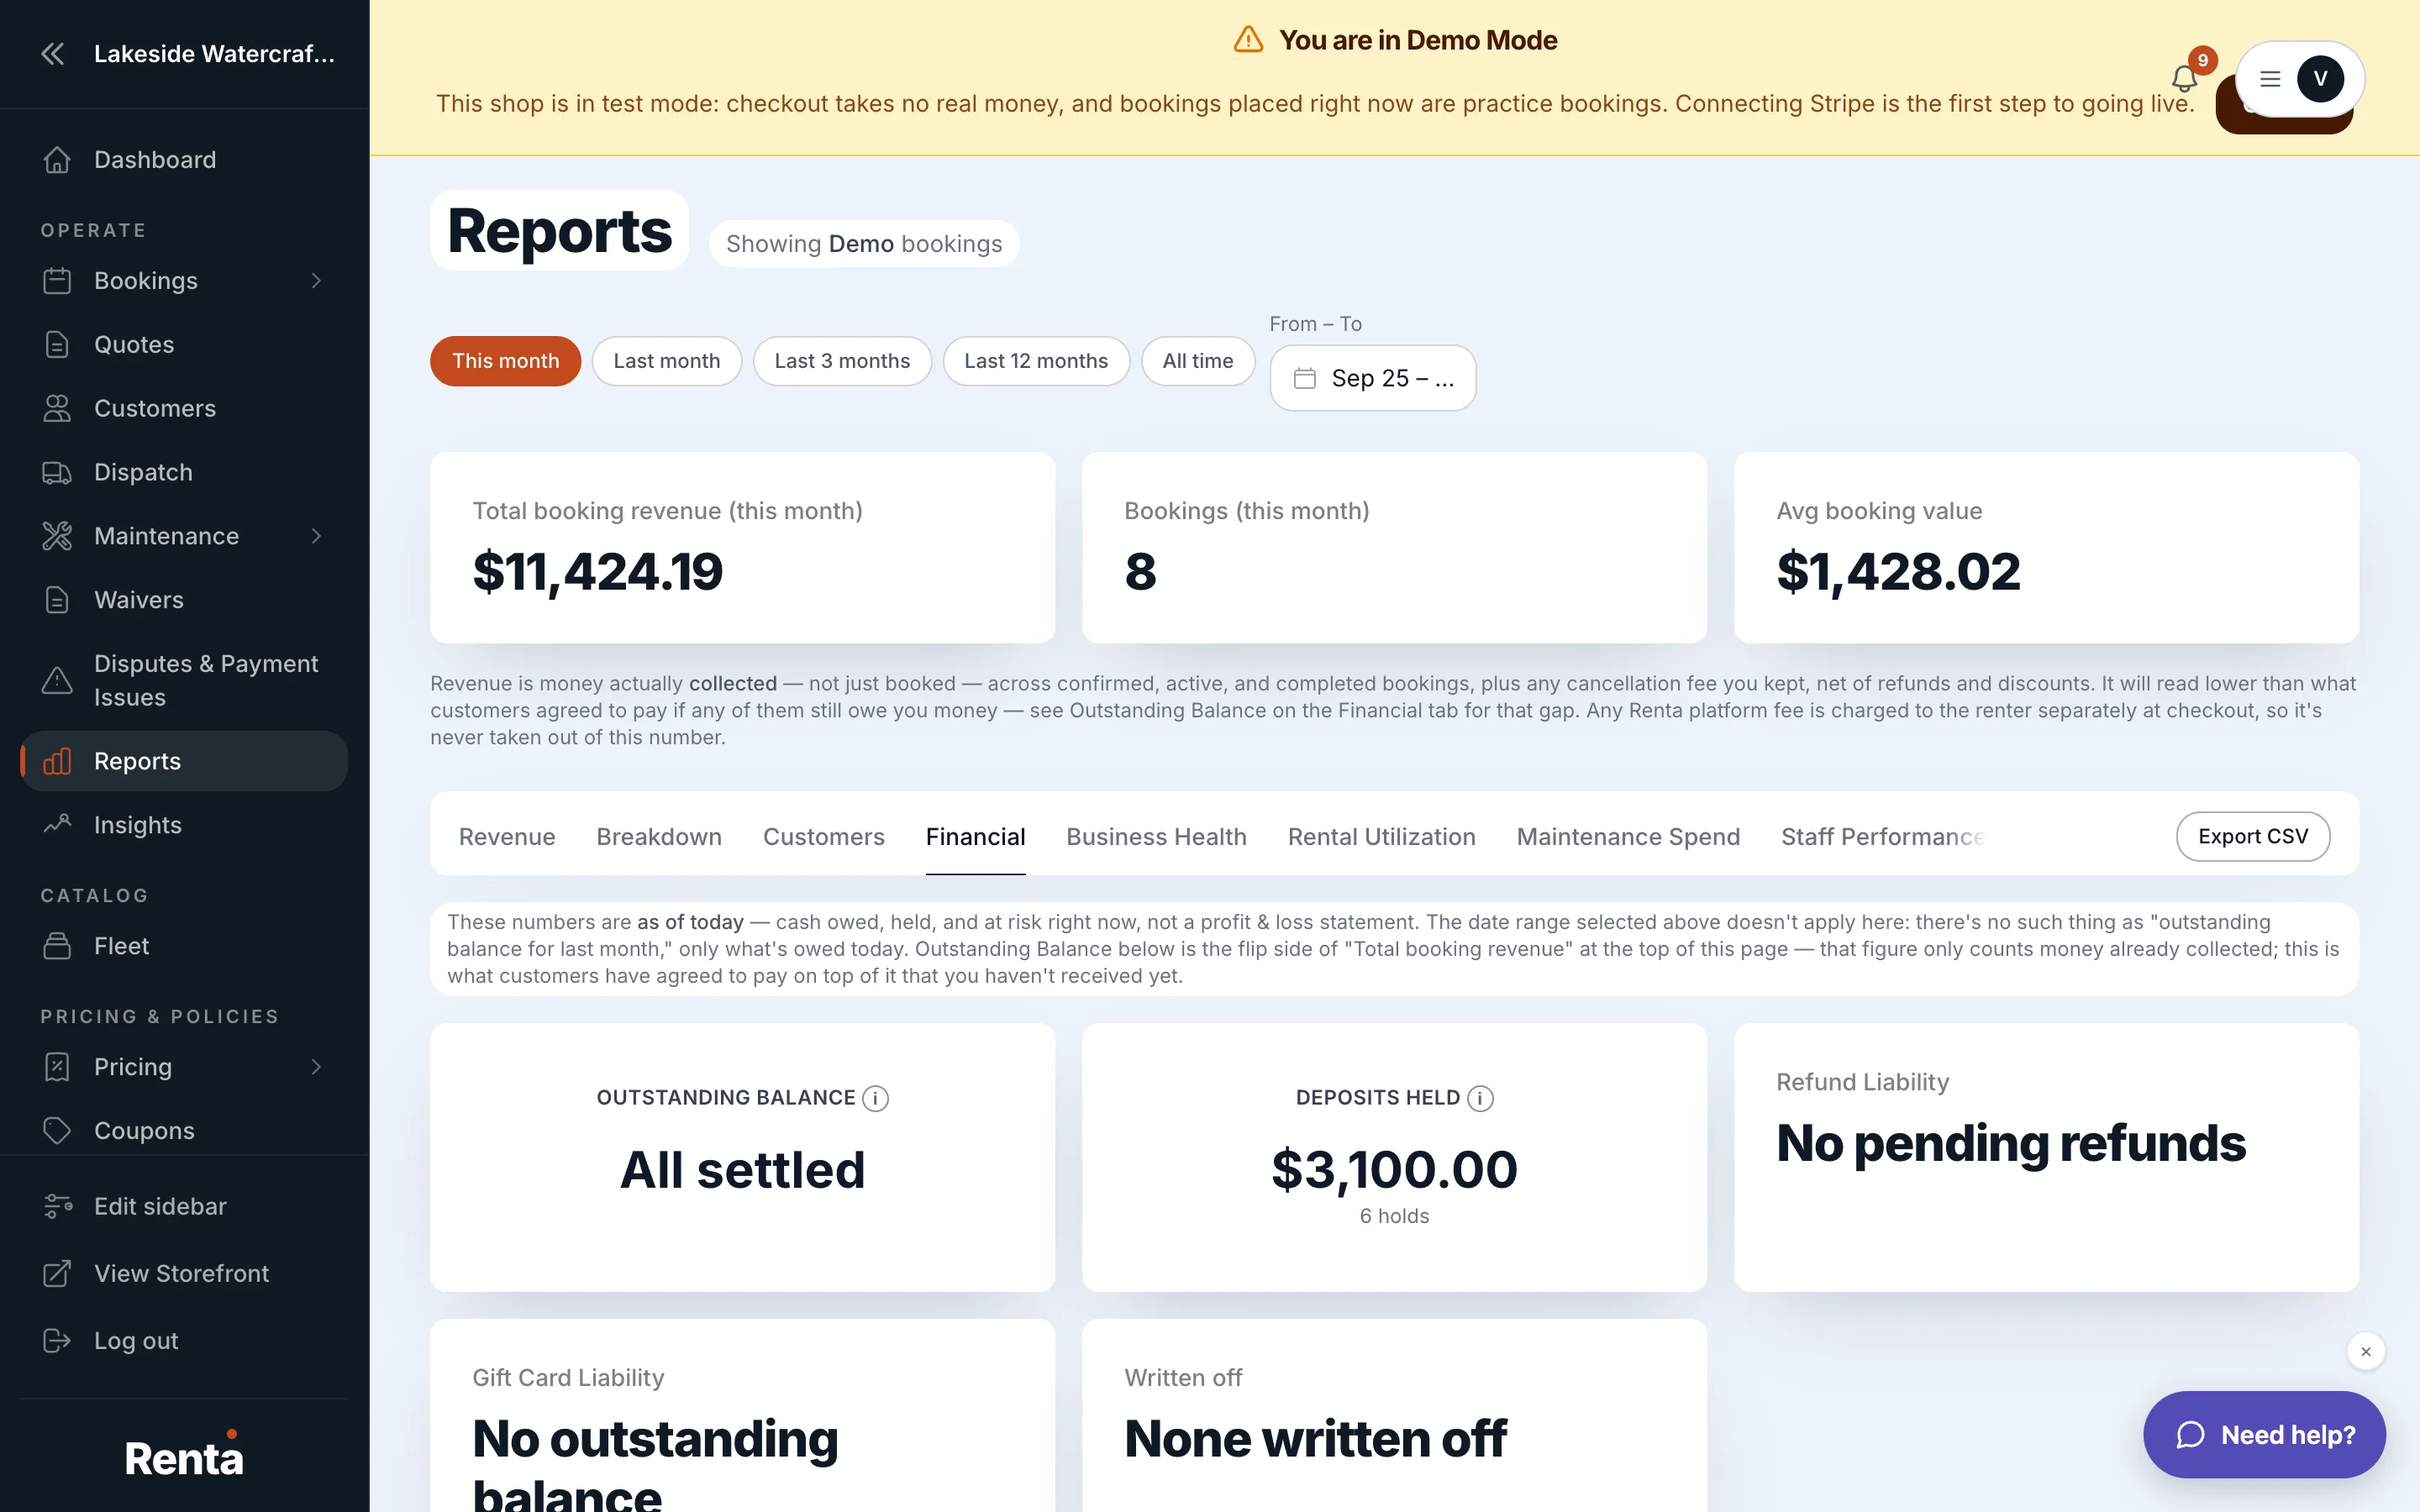Expand the Maintenance submenu chevron
This screenshot has height=1512, width=2420.
click(316, 536)
